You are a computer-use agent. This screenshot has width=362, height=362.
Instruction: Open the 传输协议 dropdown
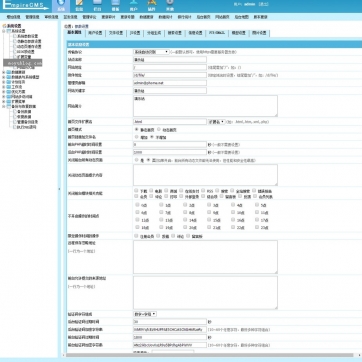click(x=152, y=52)
